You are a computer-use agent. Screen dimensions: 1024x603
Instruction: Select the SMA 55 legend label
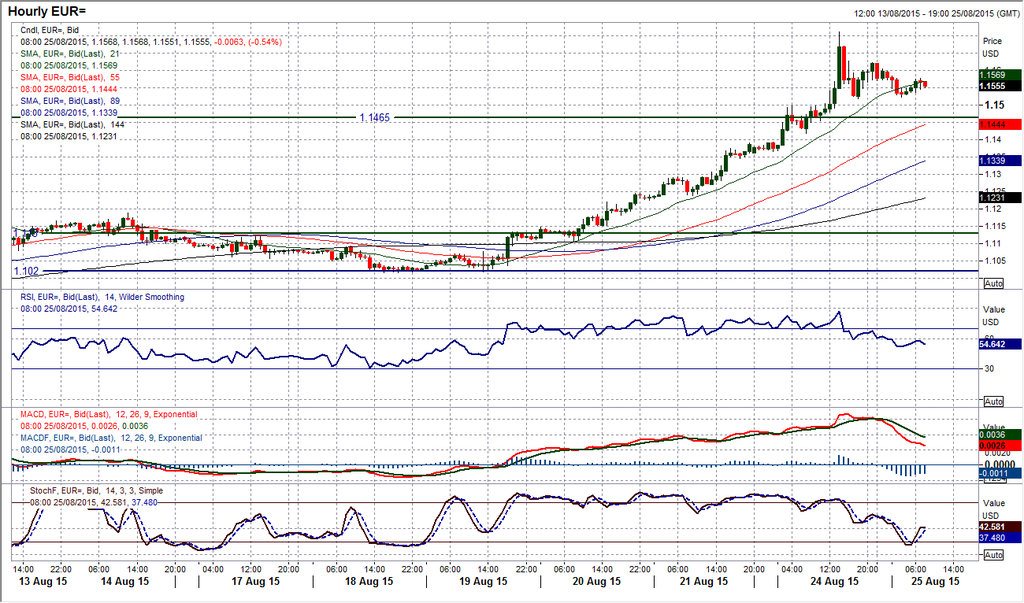70,77
